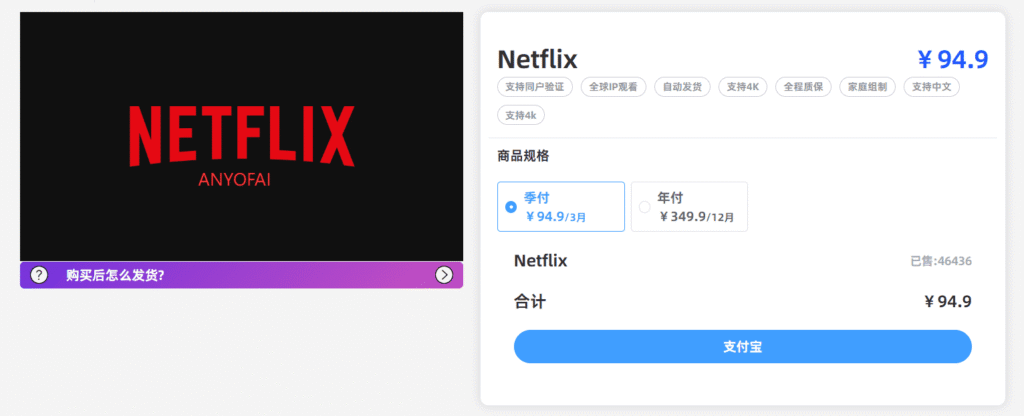
Task: Click the 支持4K uppercase tag
Action: point(743,87)
